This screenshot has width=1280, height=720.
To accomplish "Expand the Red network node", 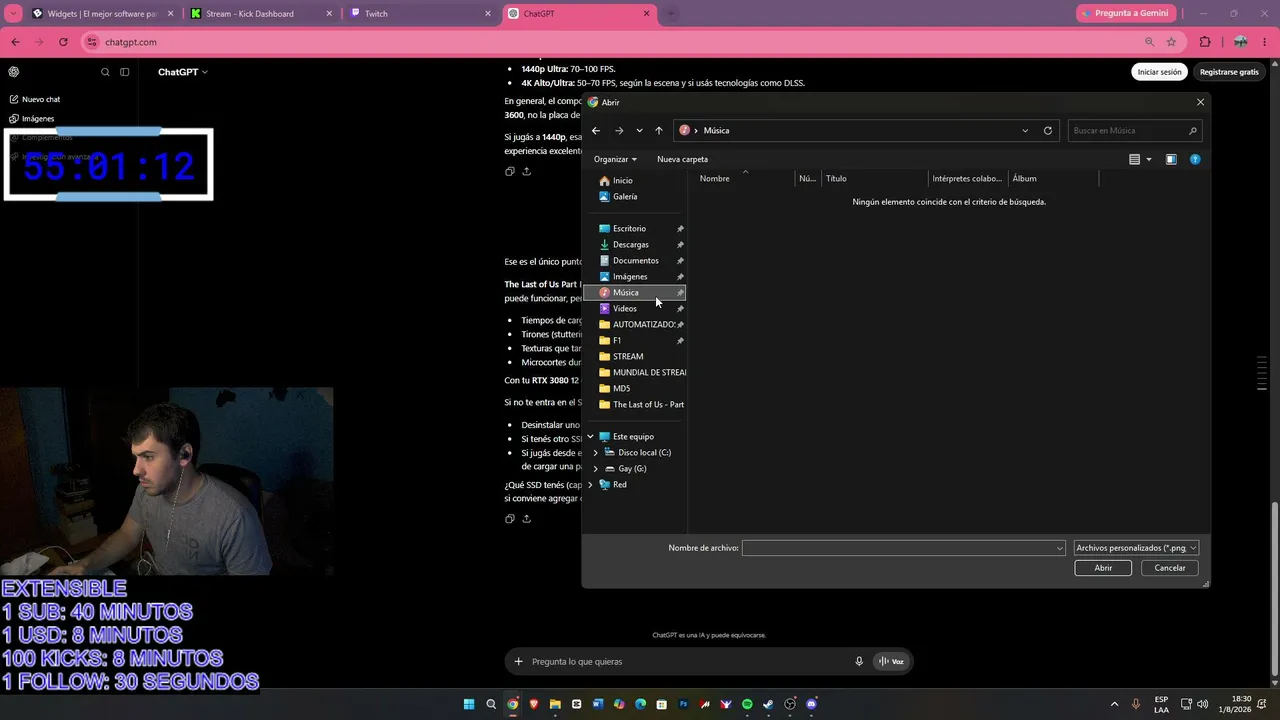I will pyautogui.click(x=590, y=485).
